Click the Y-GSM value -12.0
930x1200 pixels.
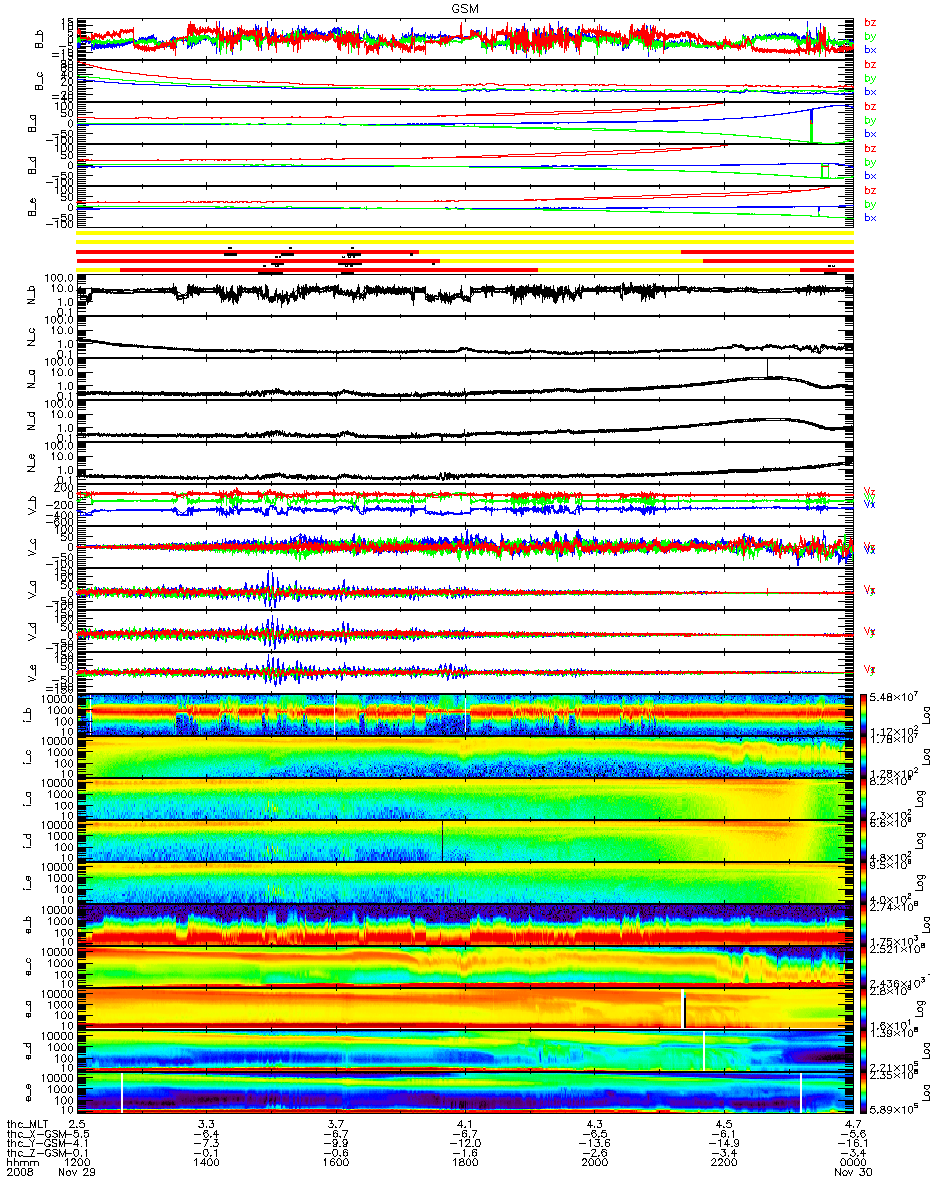tap(463, 1145)
